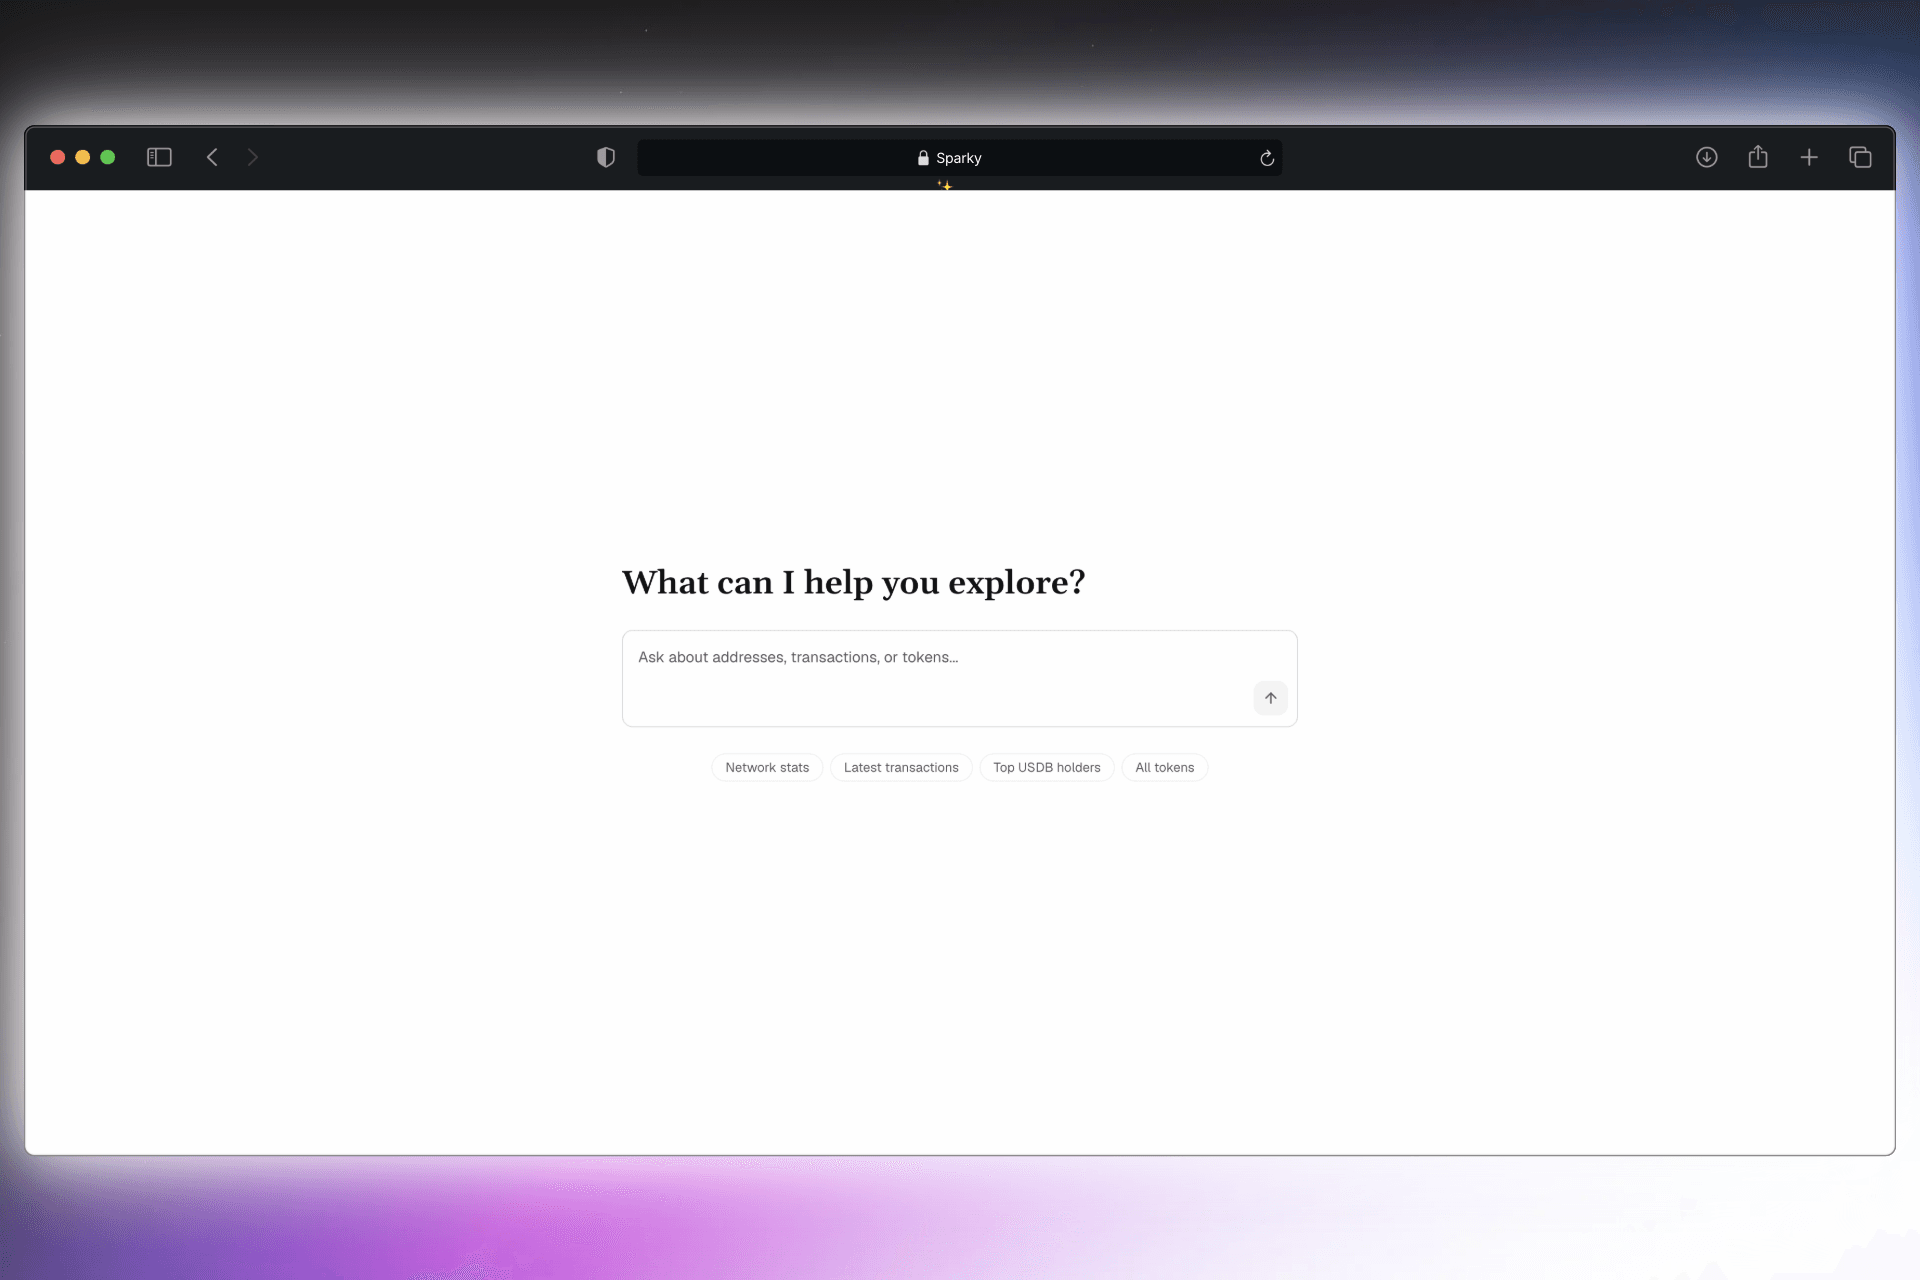This screenshot has height=1280, width=1920.
Task: Open the privacy shield report
Action: (x=605, y=157)
